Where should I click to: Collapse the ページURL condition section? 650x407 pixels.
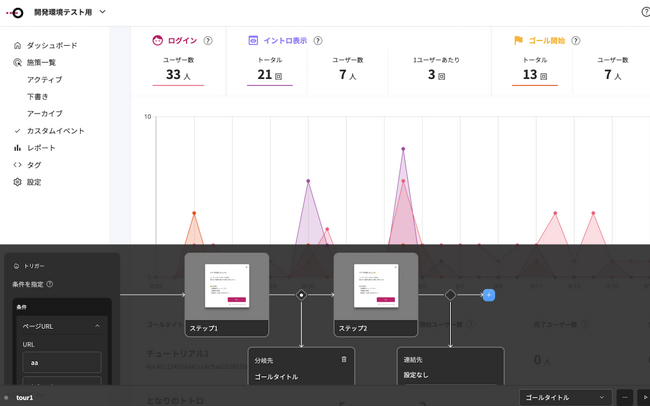[98, 326]
